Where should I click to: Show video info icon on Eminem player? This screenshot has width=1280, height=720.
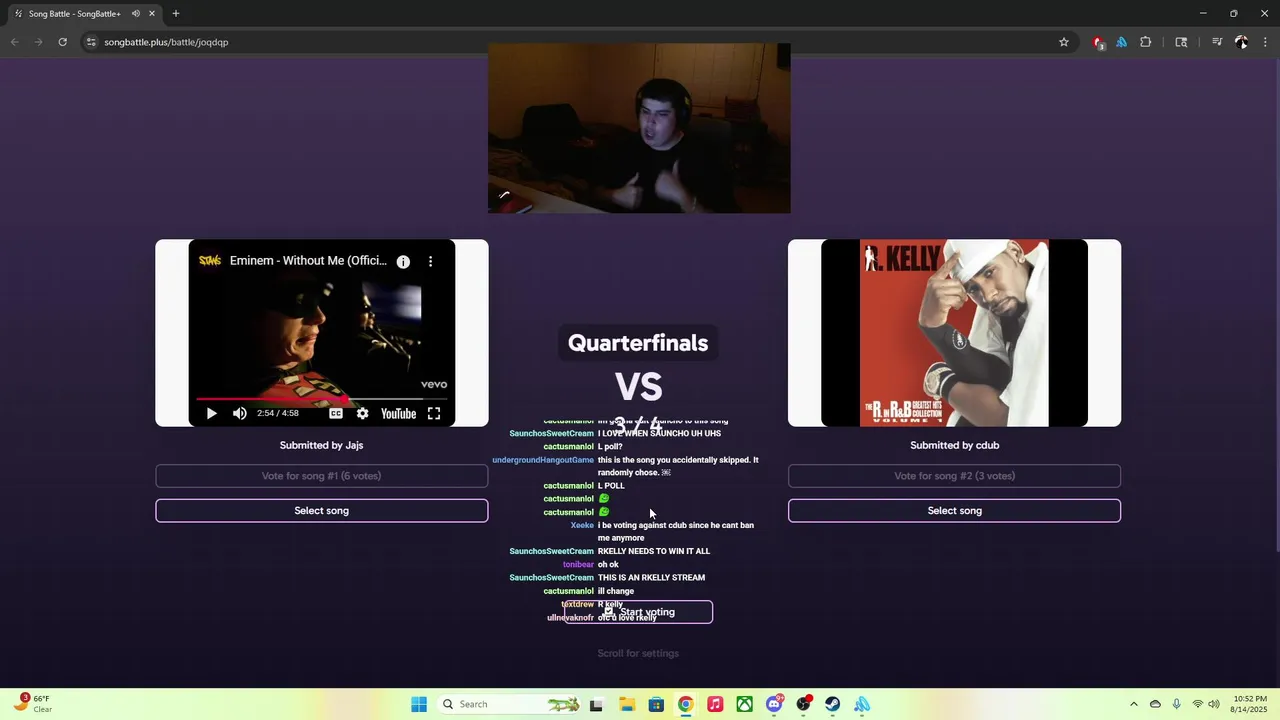pos(403,261)
